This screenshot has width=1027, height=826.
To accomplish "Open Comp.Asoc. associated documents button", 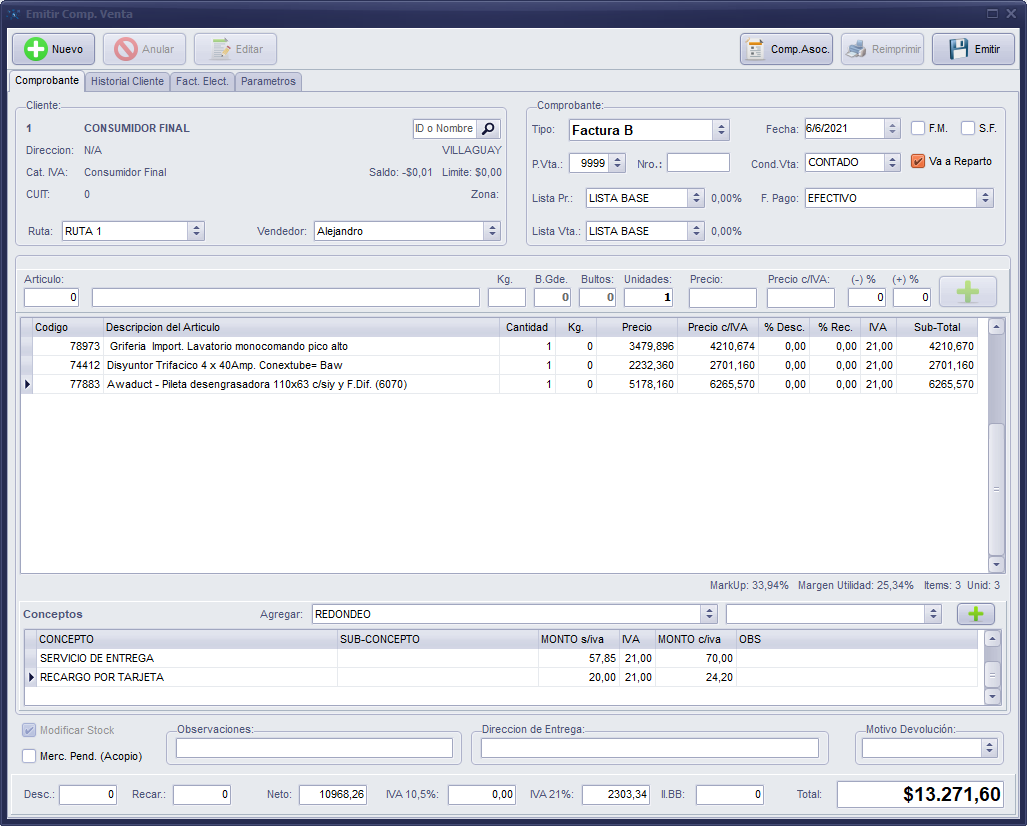I will point(787,49).
